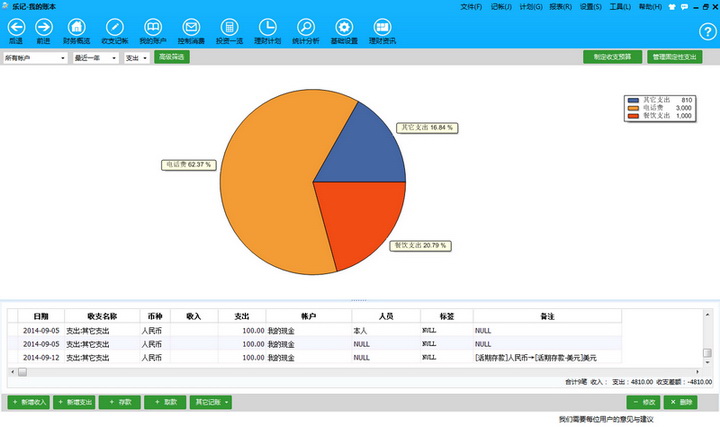Screen dimensions: 720x427
Task: Click the 乐记 app logo in the title bar
Action: click(6, 6)
